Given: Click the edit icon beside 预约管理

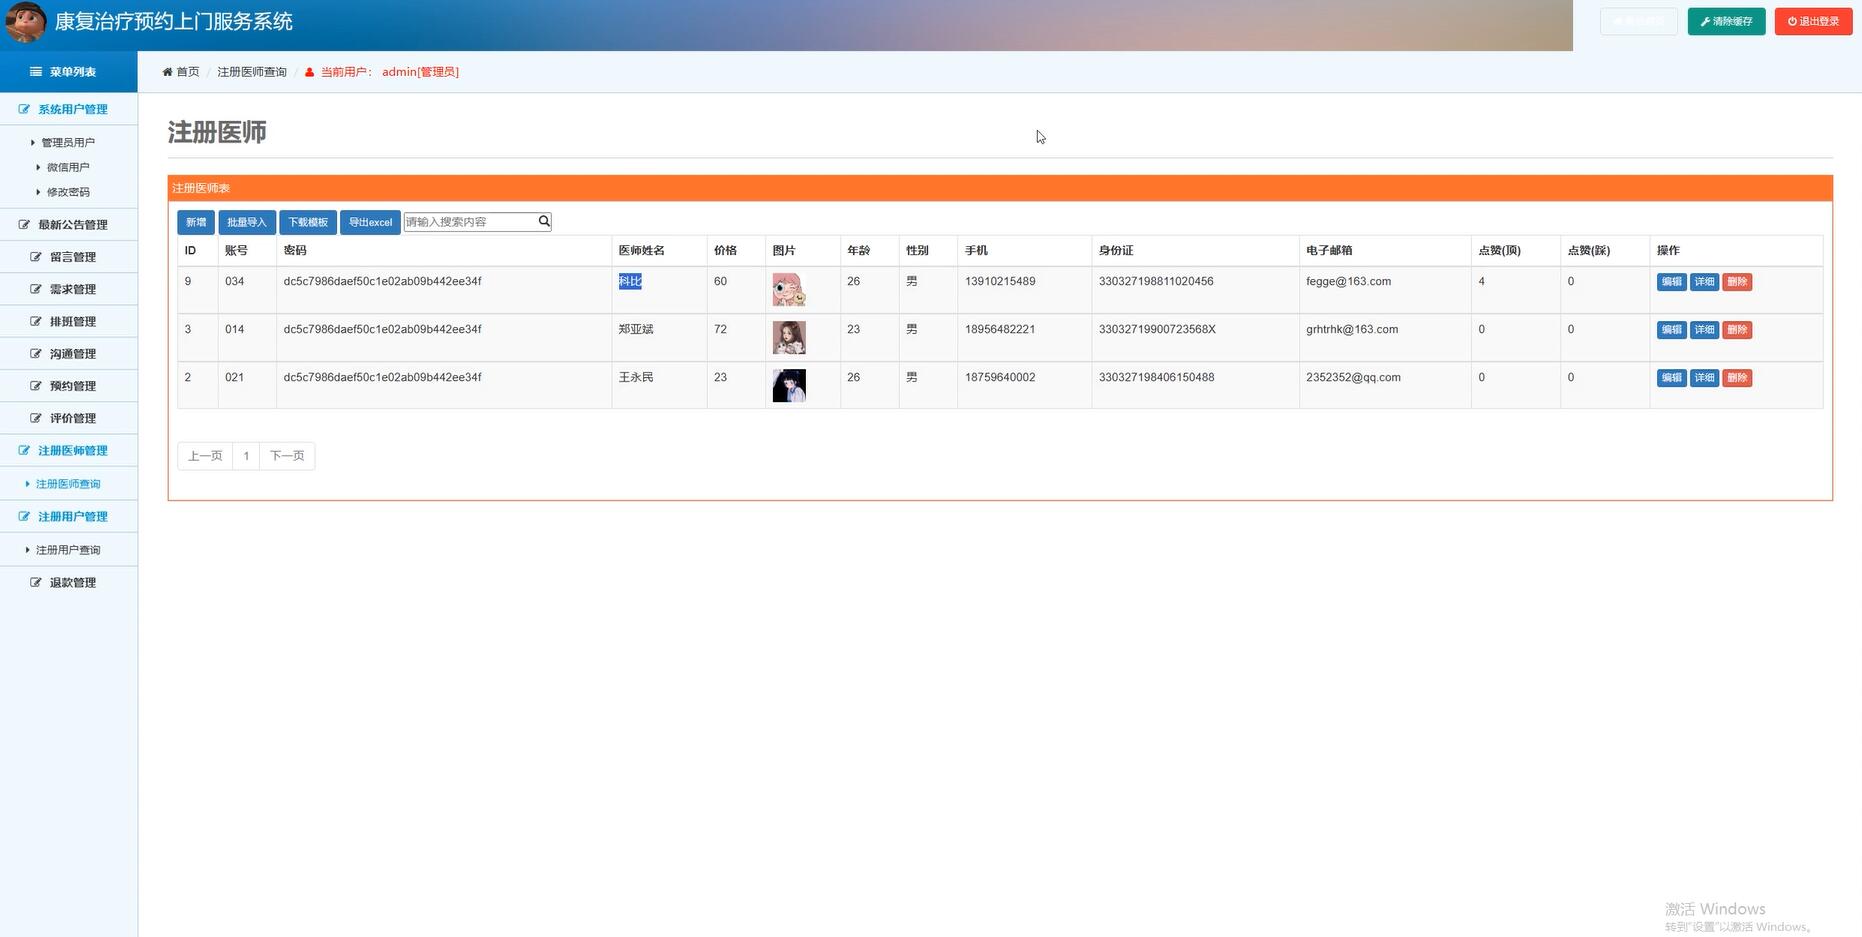Looking at the screenshot, I should 36,386.
